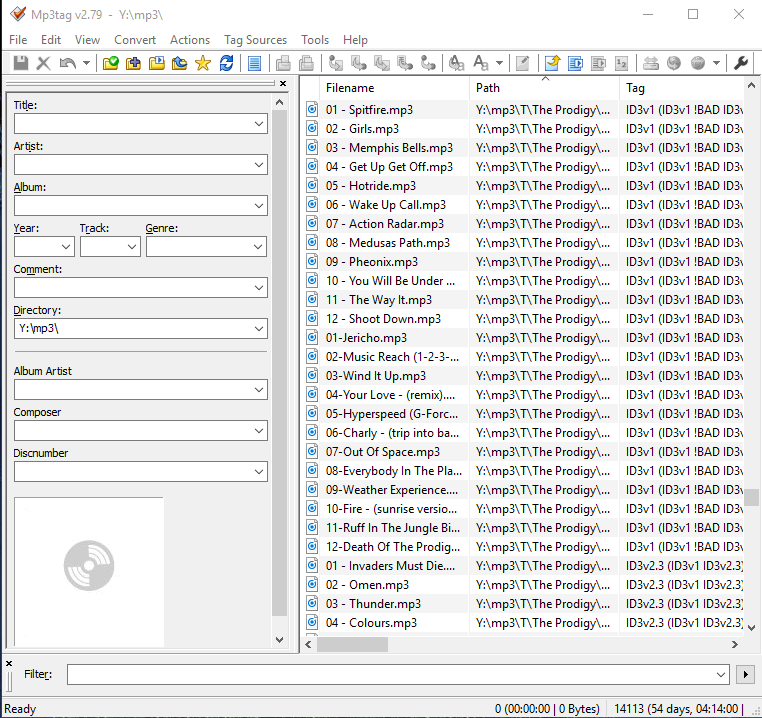Expand the Year field dropdown
The width and height of the screenshot is (762, 718).
66,246
